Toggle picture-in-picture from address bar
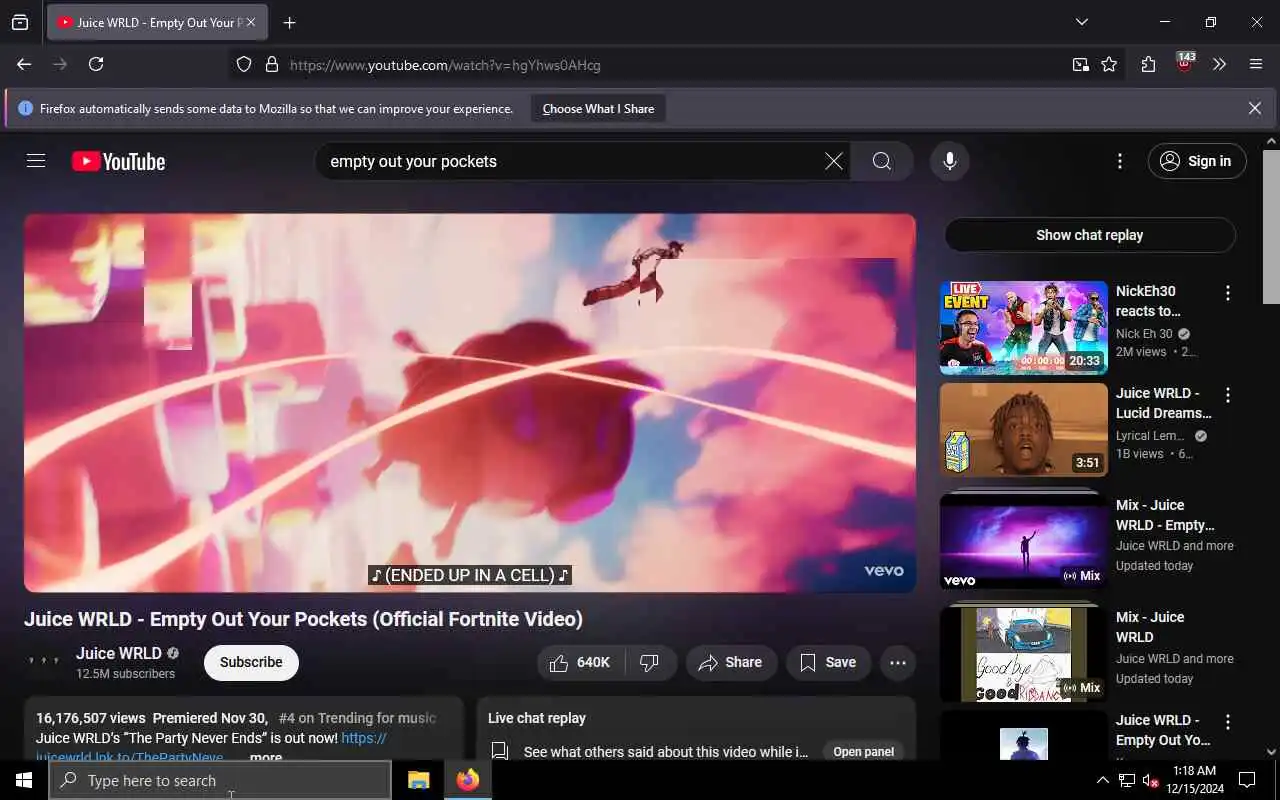The image size is (1280, 800). (1080, 64)
